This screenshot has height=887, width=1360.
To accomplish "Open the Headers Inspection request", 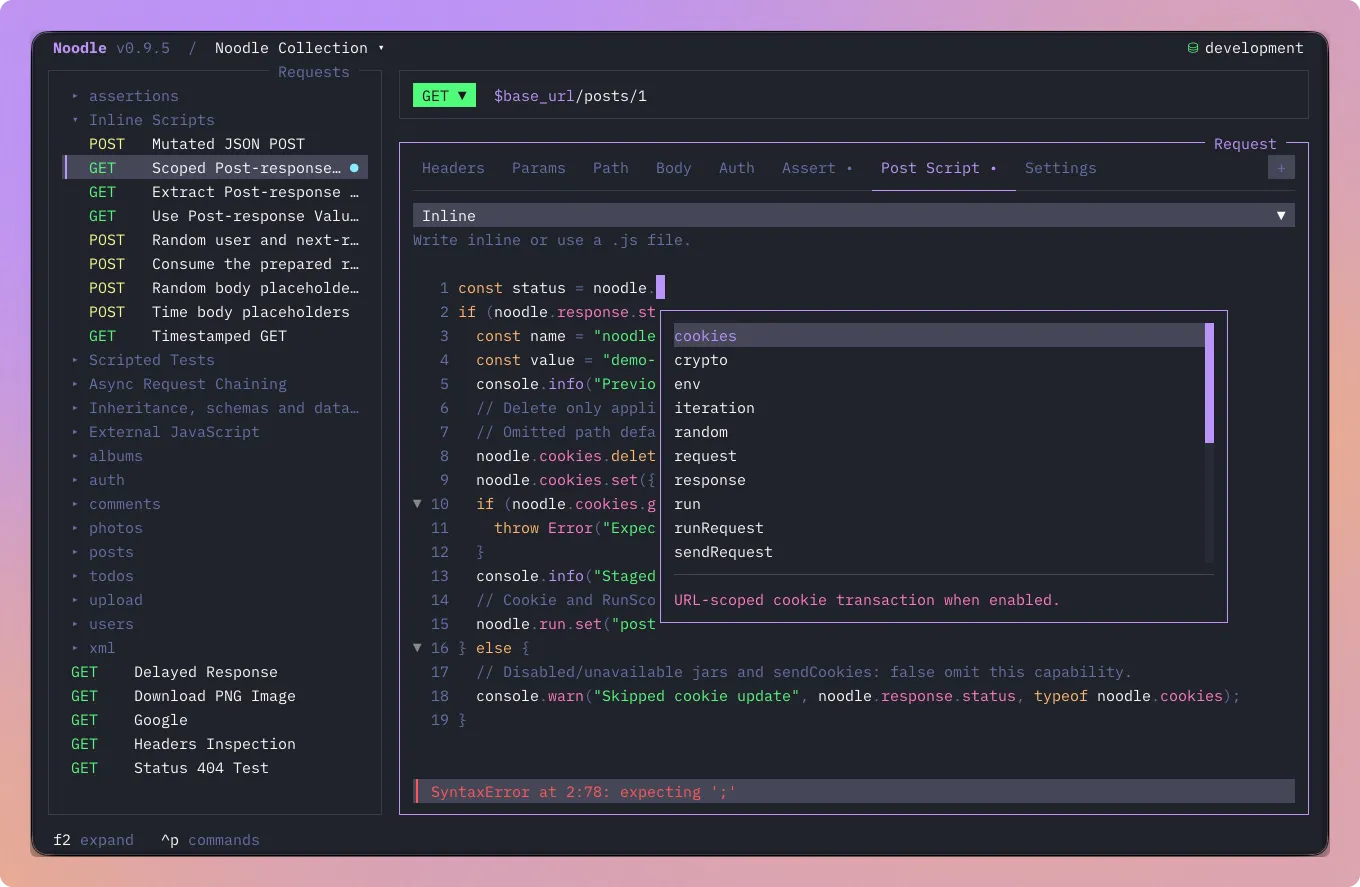I will click(215, 744).
